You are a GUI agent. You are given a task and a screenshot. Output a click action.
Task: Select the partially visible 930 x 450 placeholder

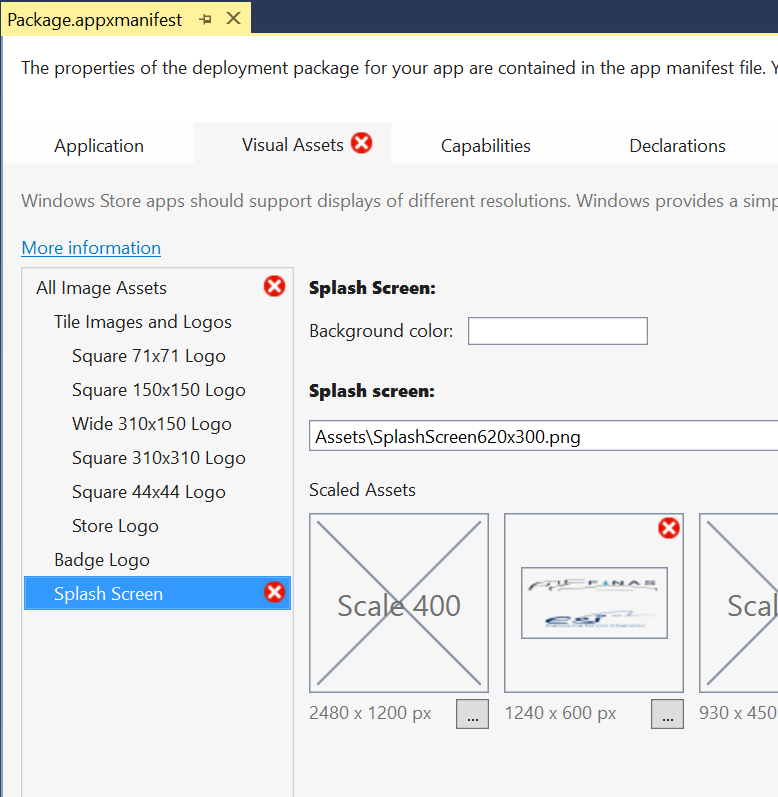tap(739, 603)
